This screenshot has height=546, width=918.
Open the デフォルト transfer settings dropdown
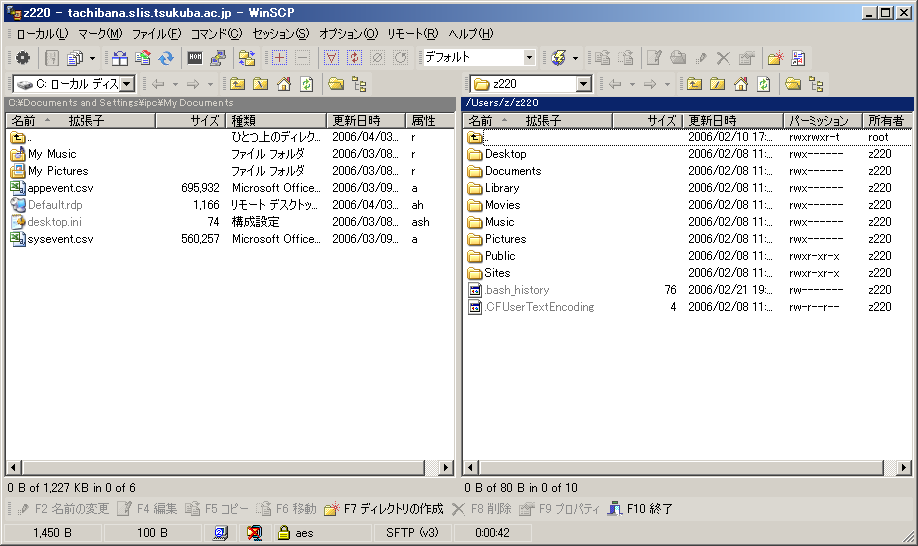529,58
